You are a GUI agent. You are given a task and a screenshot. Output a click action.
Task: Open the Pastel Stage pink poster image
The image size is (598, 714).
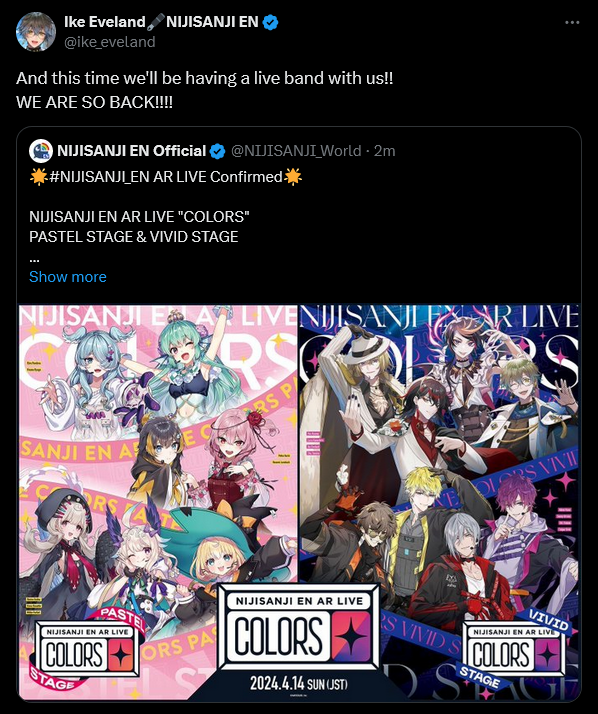click(x=158, y=503)
